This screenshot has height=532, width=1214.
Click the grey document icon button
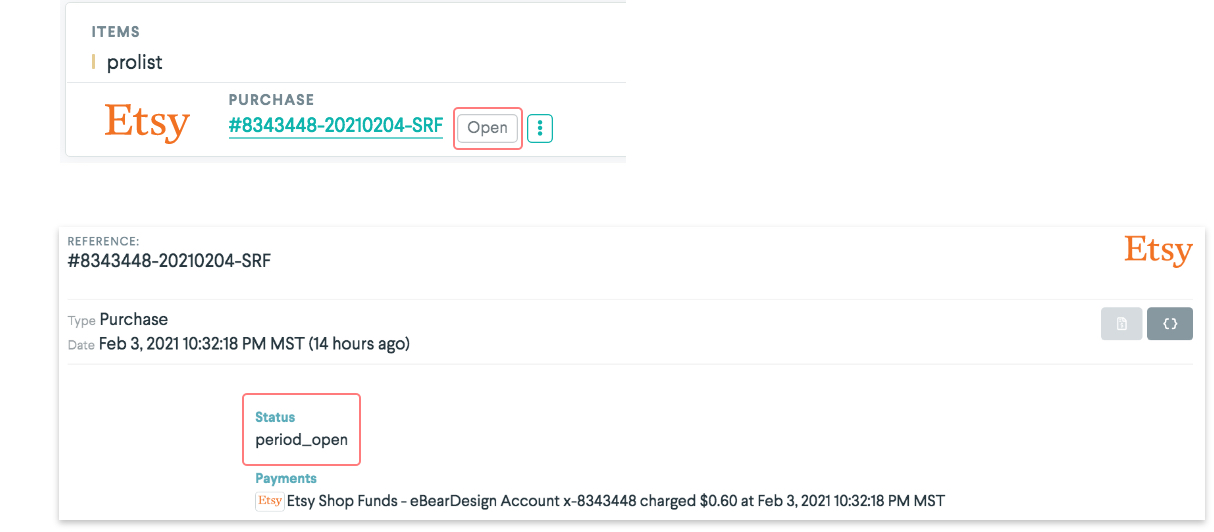1122,323
